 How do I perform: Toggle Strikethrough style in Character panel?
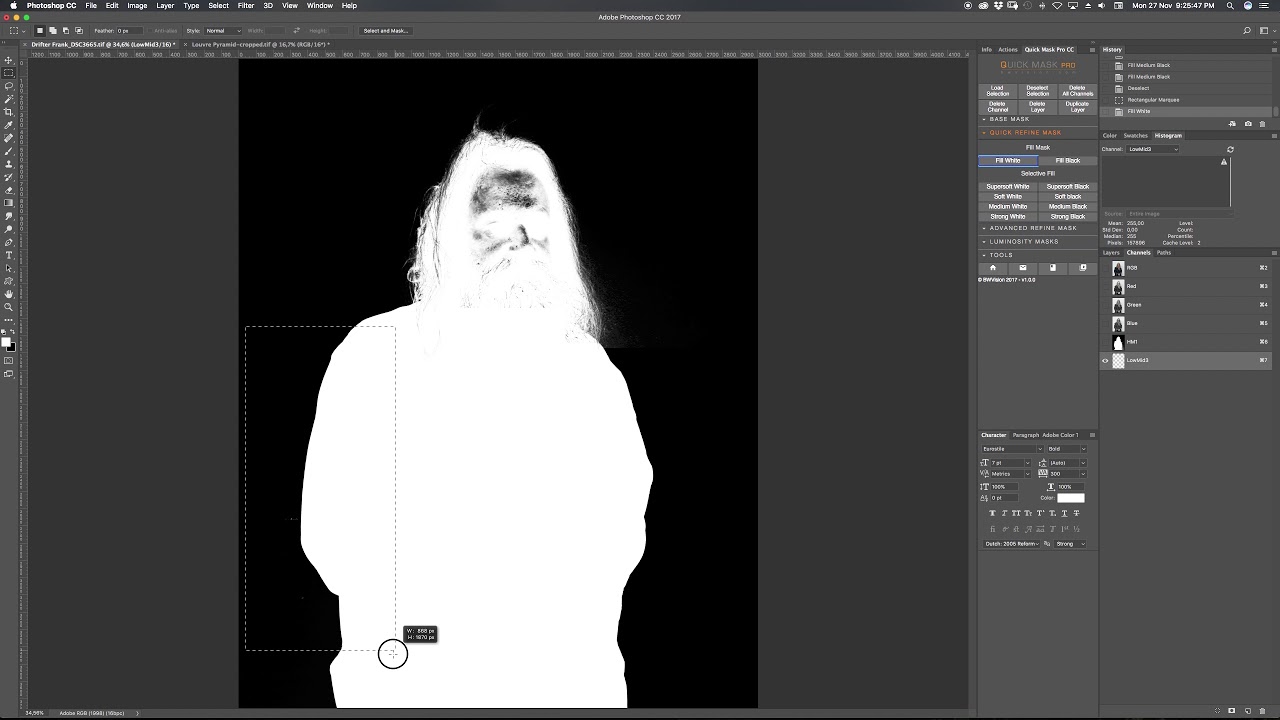(1077, 513)
